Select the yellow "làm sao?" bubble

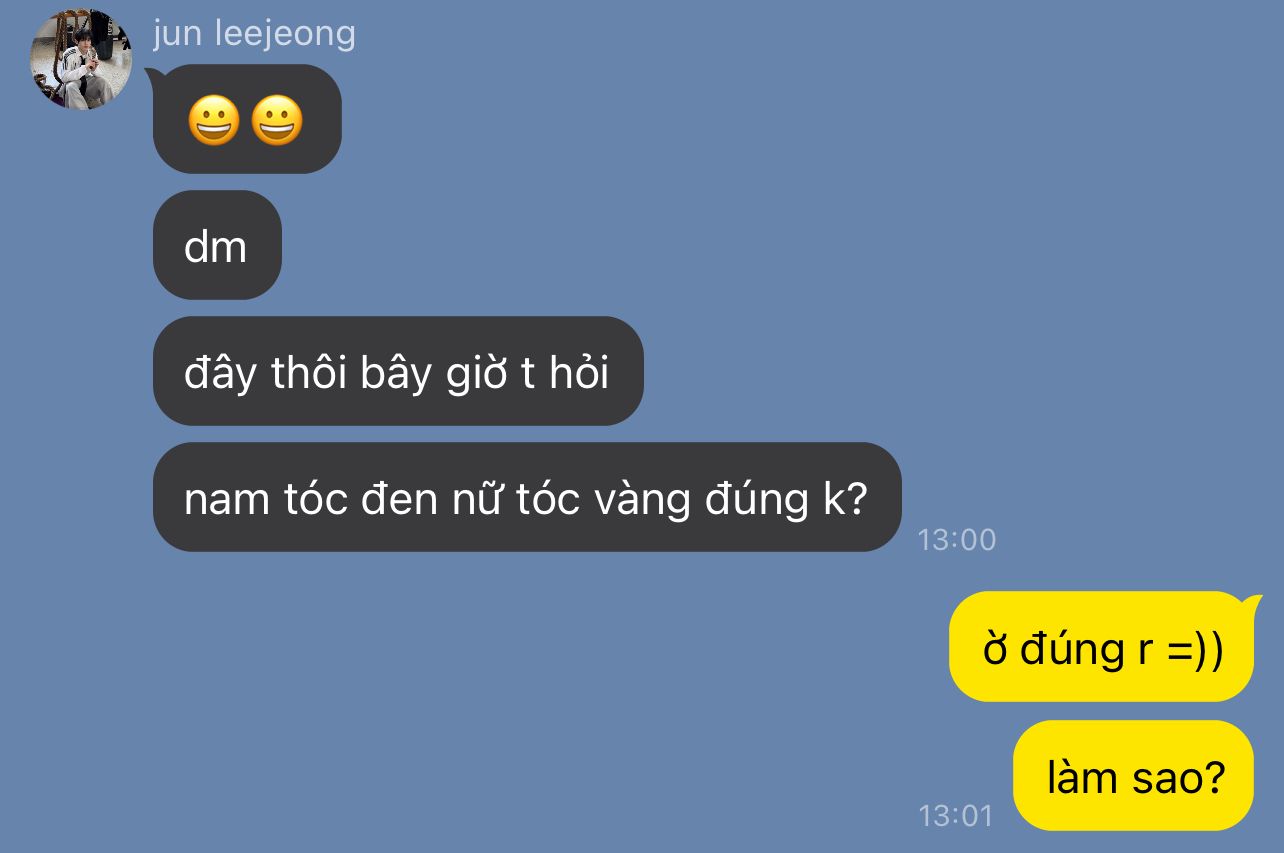(x=1134, y=775)
